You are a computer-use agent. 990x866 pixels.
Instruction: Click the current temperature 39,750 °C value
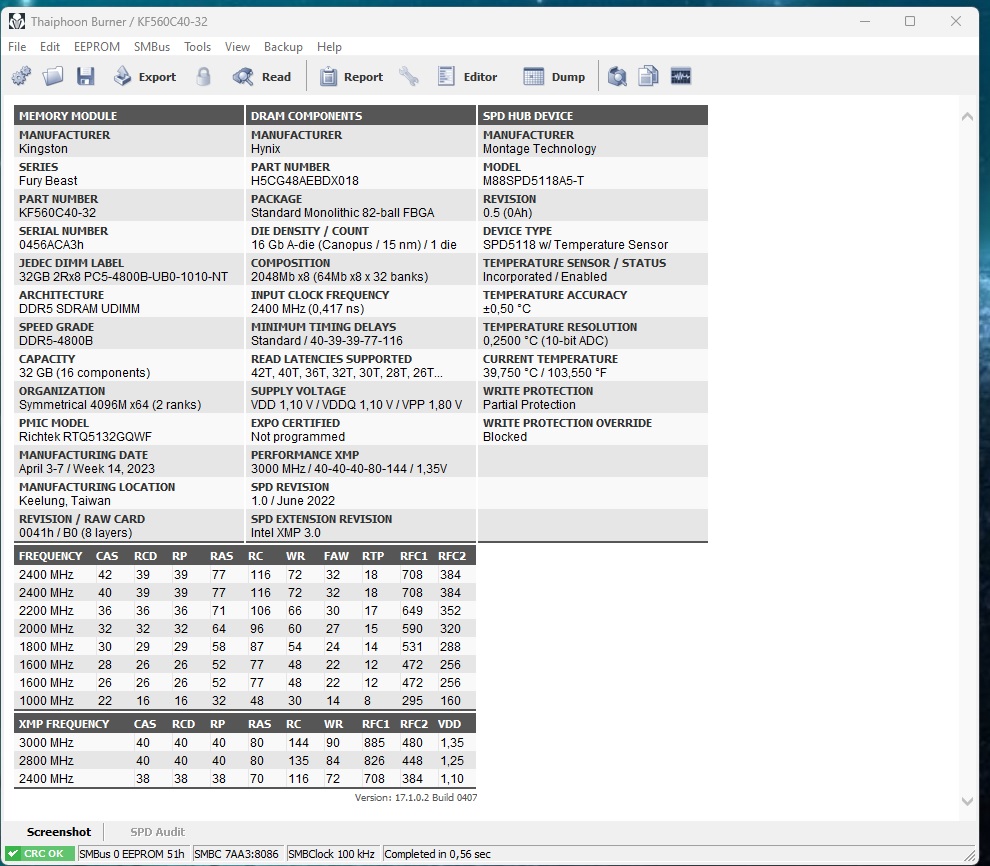(x=545, y=373)
